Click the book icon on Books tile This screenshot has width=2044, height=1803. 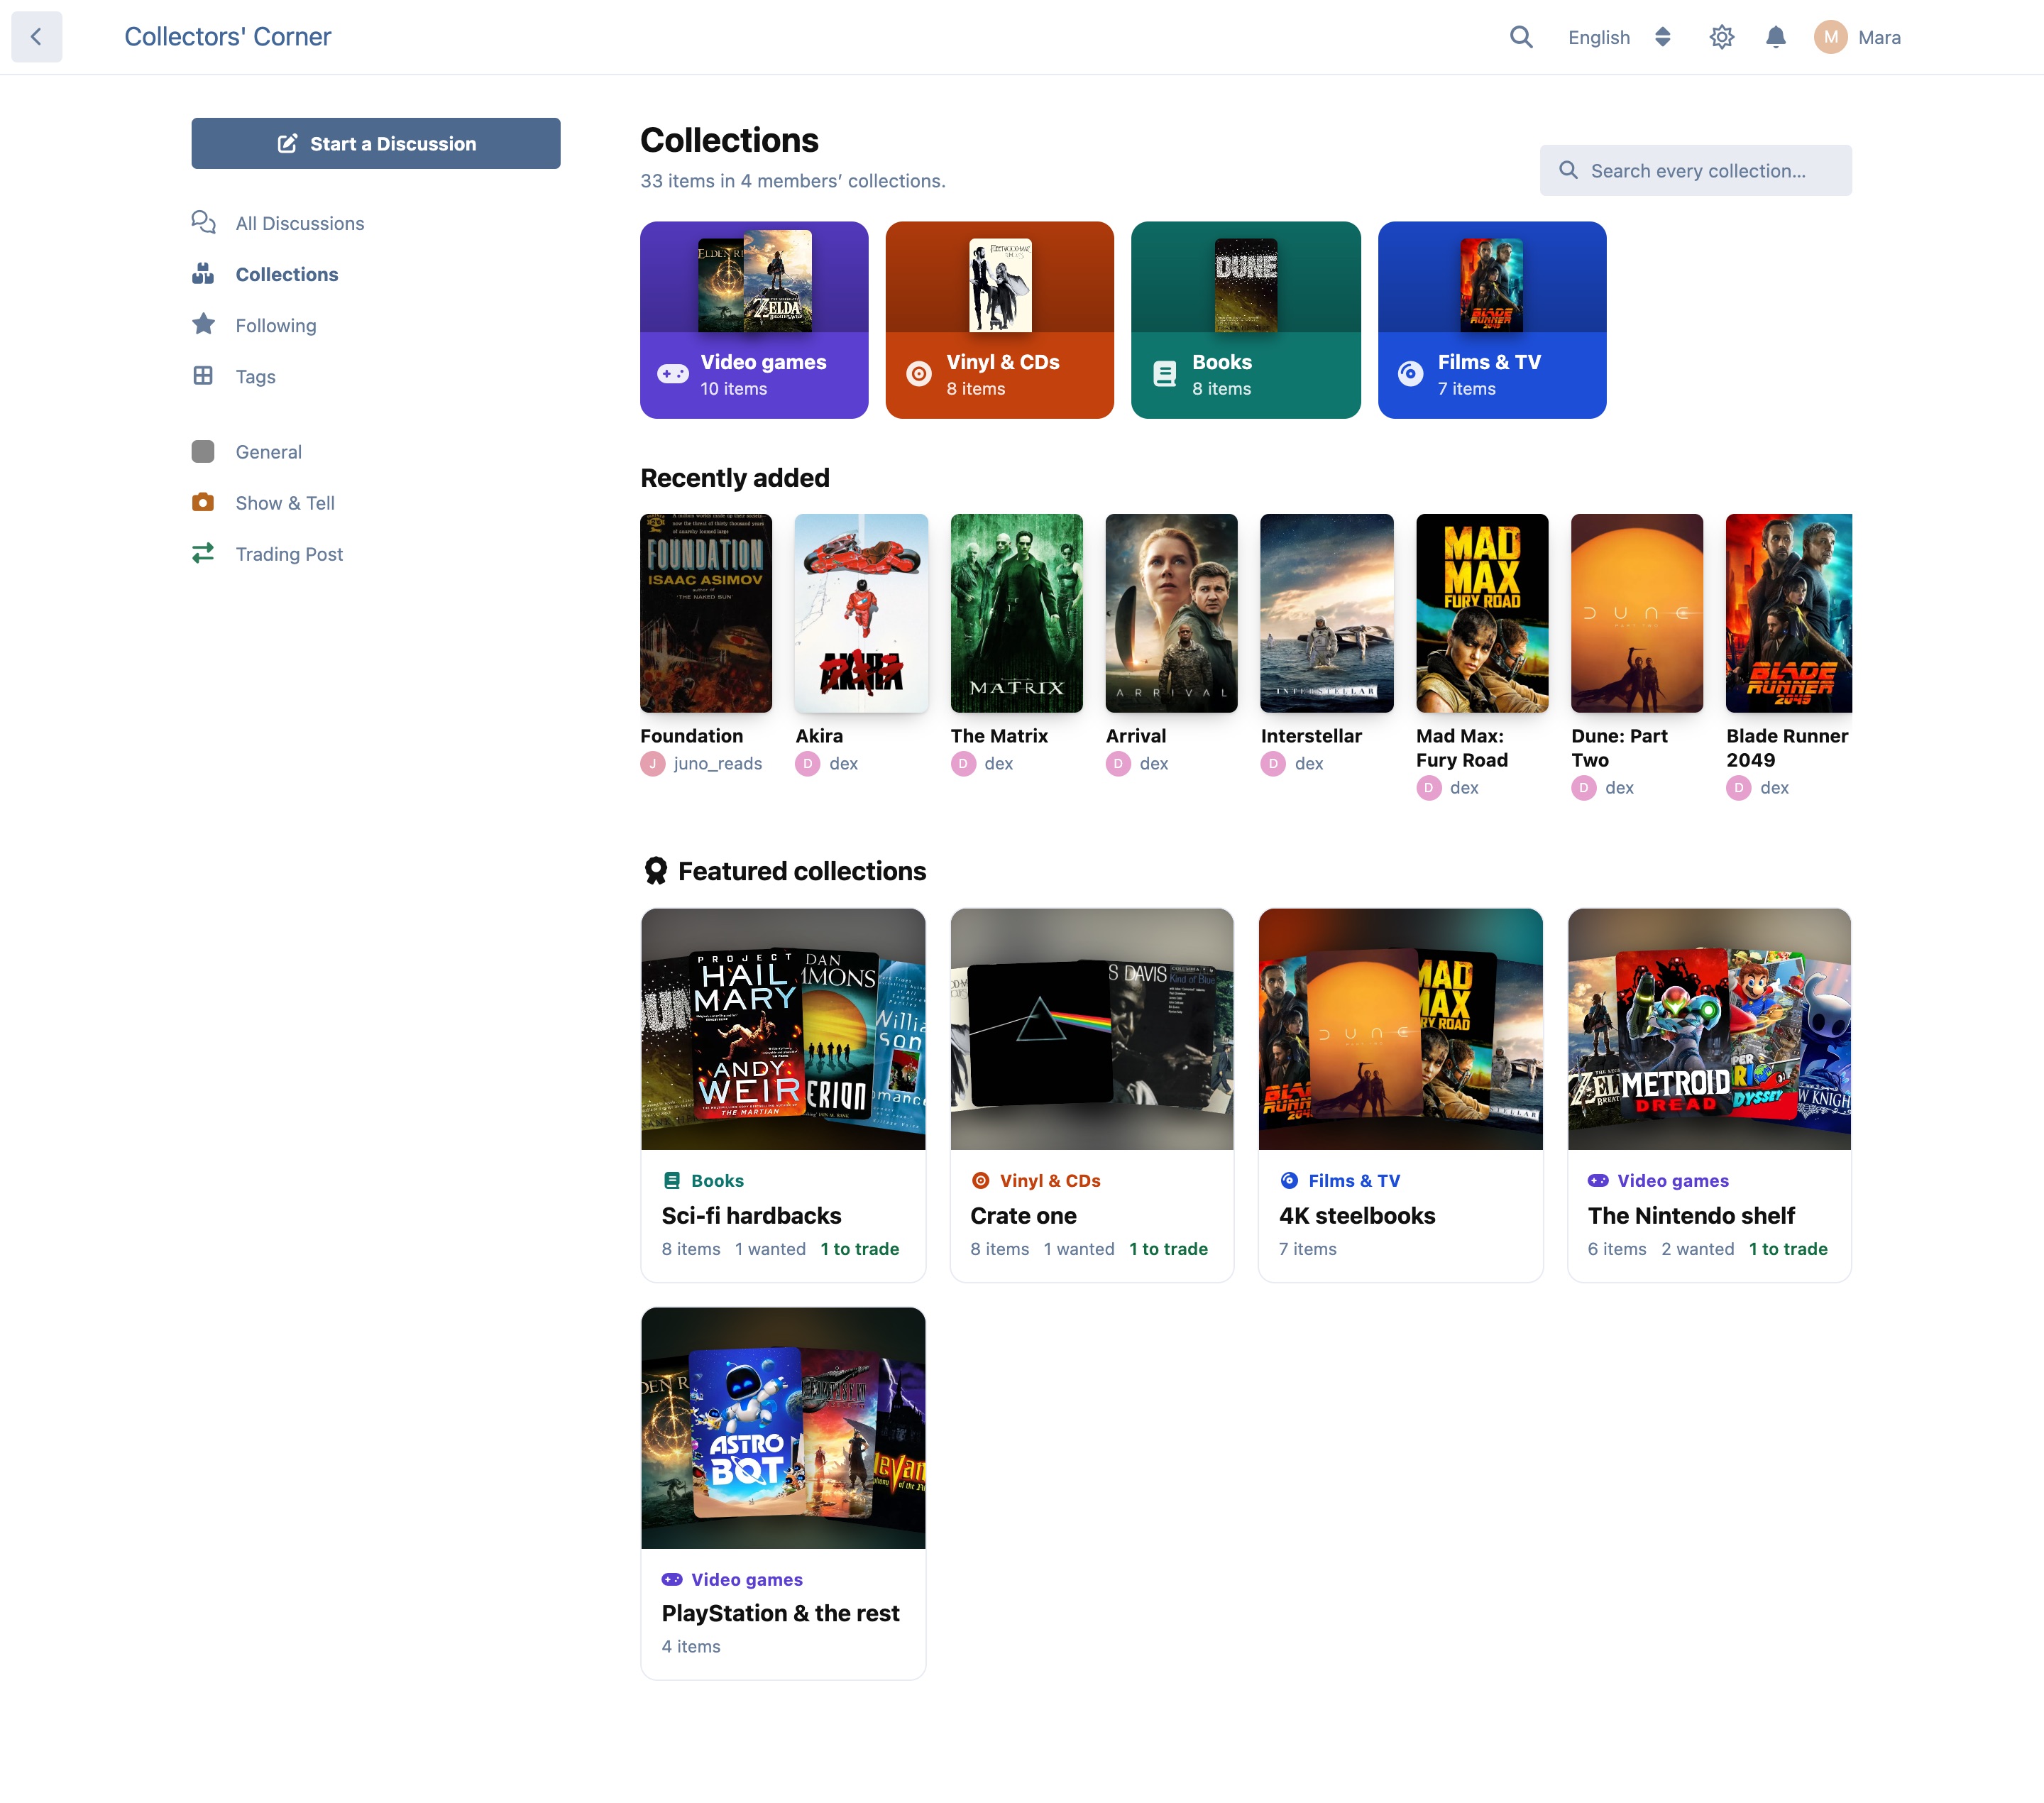[1164, 373]
